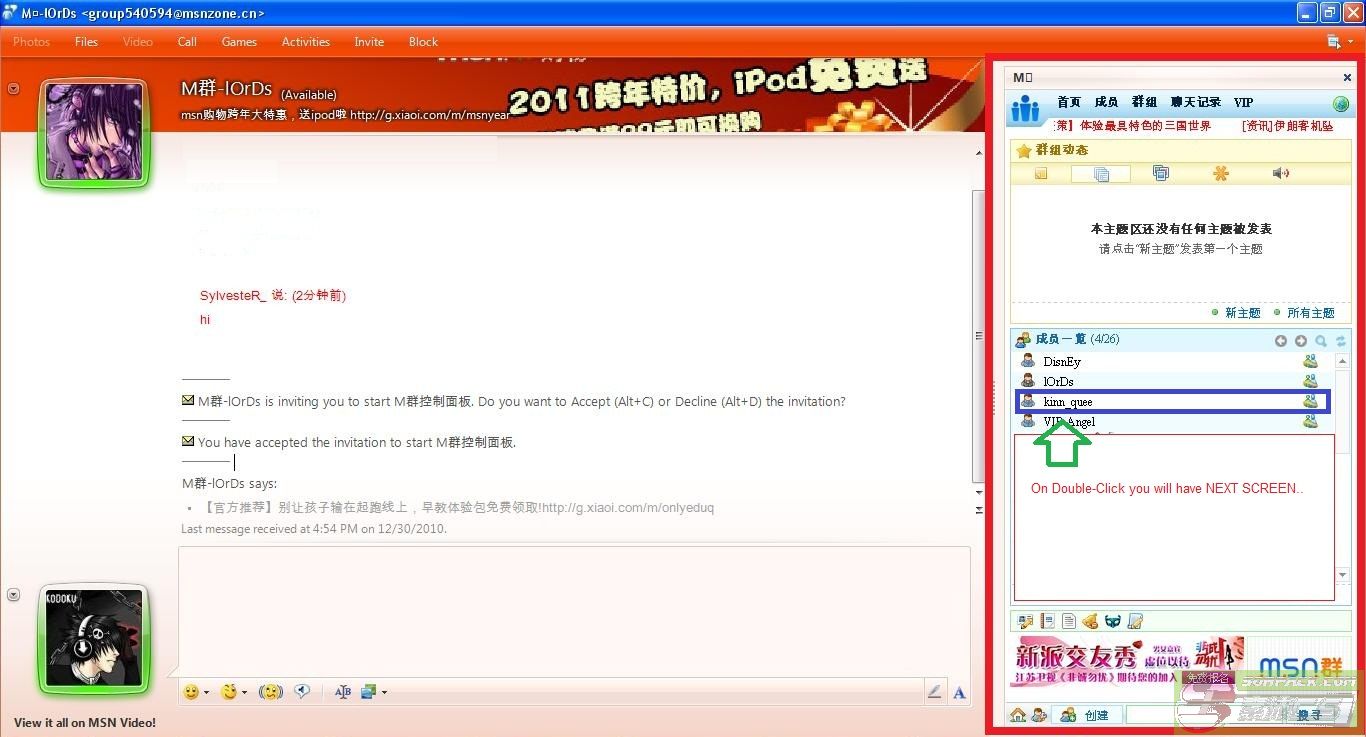Viewport: 1366px width, 737px height.
Task: Collapse contact display picture with top arrow
Action: (14, 89)
